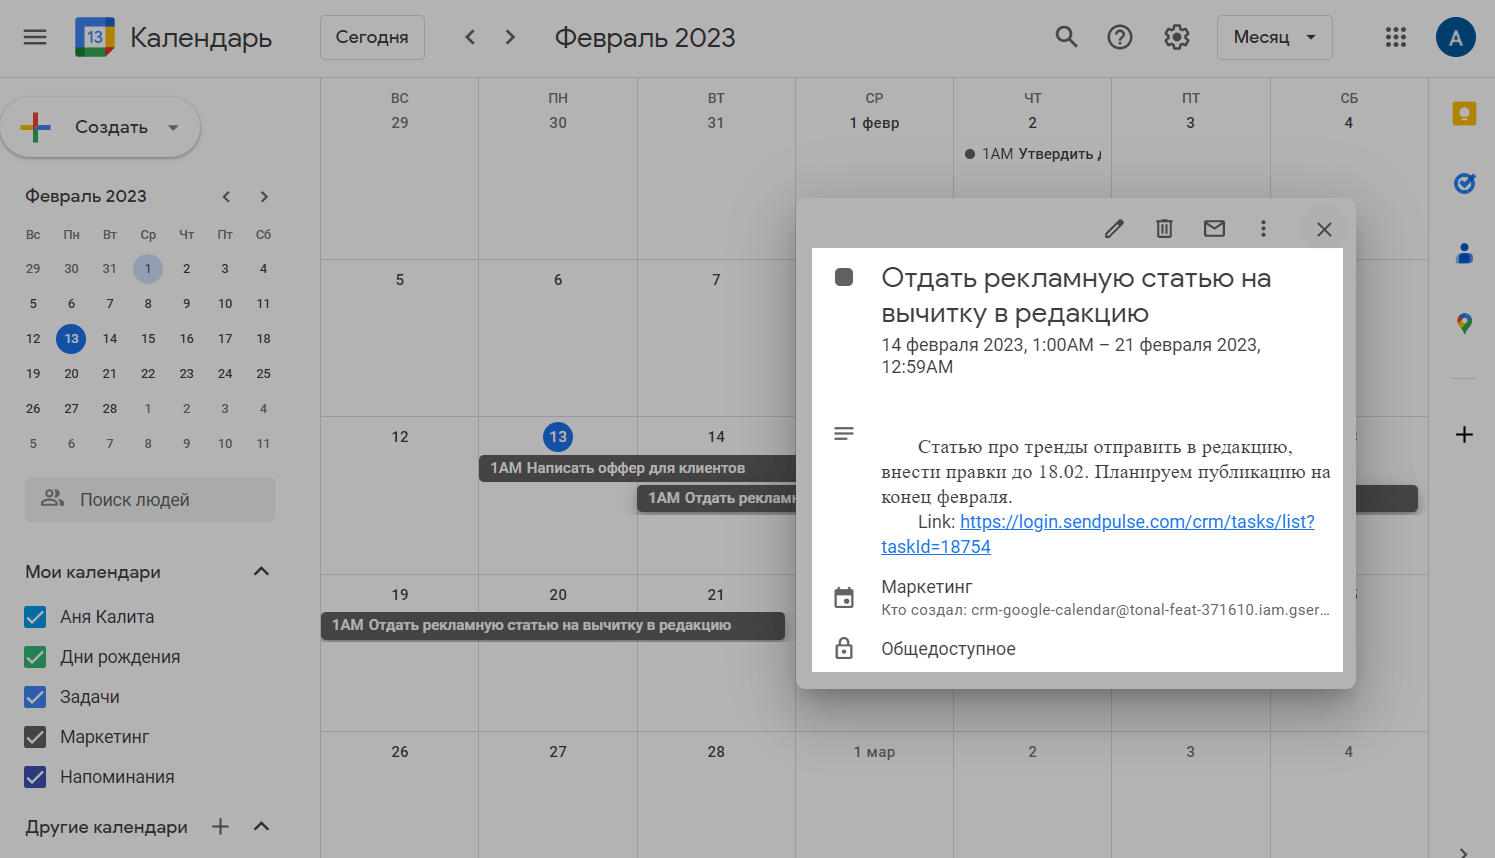The width and height of the screenshot is (1495, 858).
Task: Select February 22 in mini calendar
Action: pos(148,374)
